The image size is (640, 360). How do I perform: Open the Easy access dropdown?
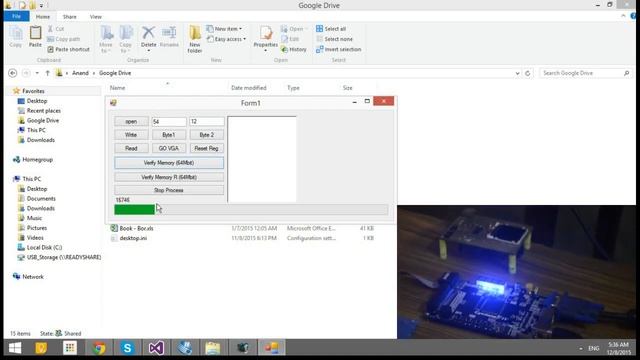[x=226, y=39]
